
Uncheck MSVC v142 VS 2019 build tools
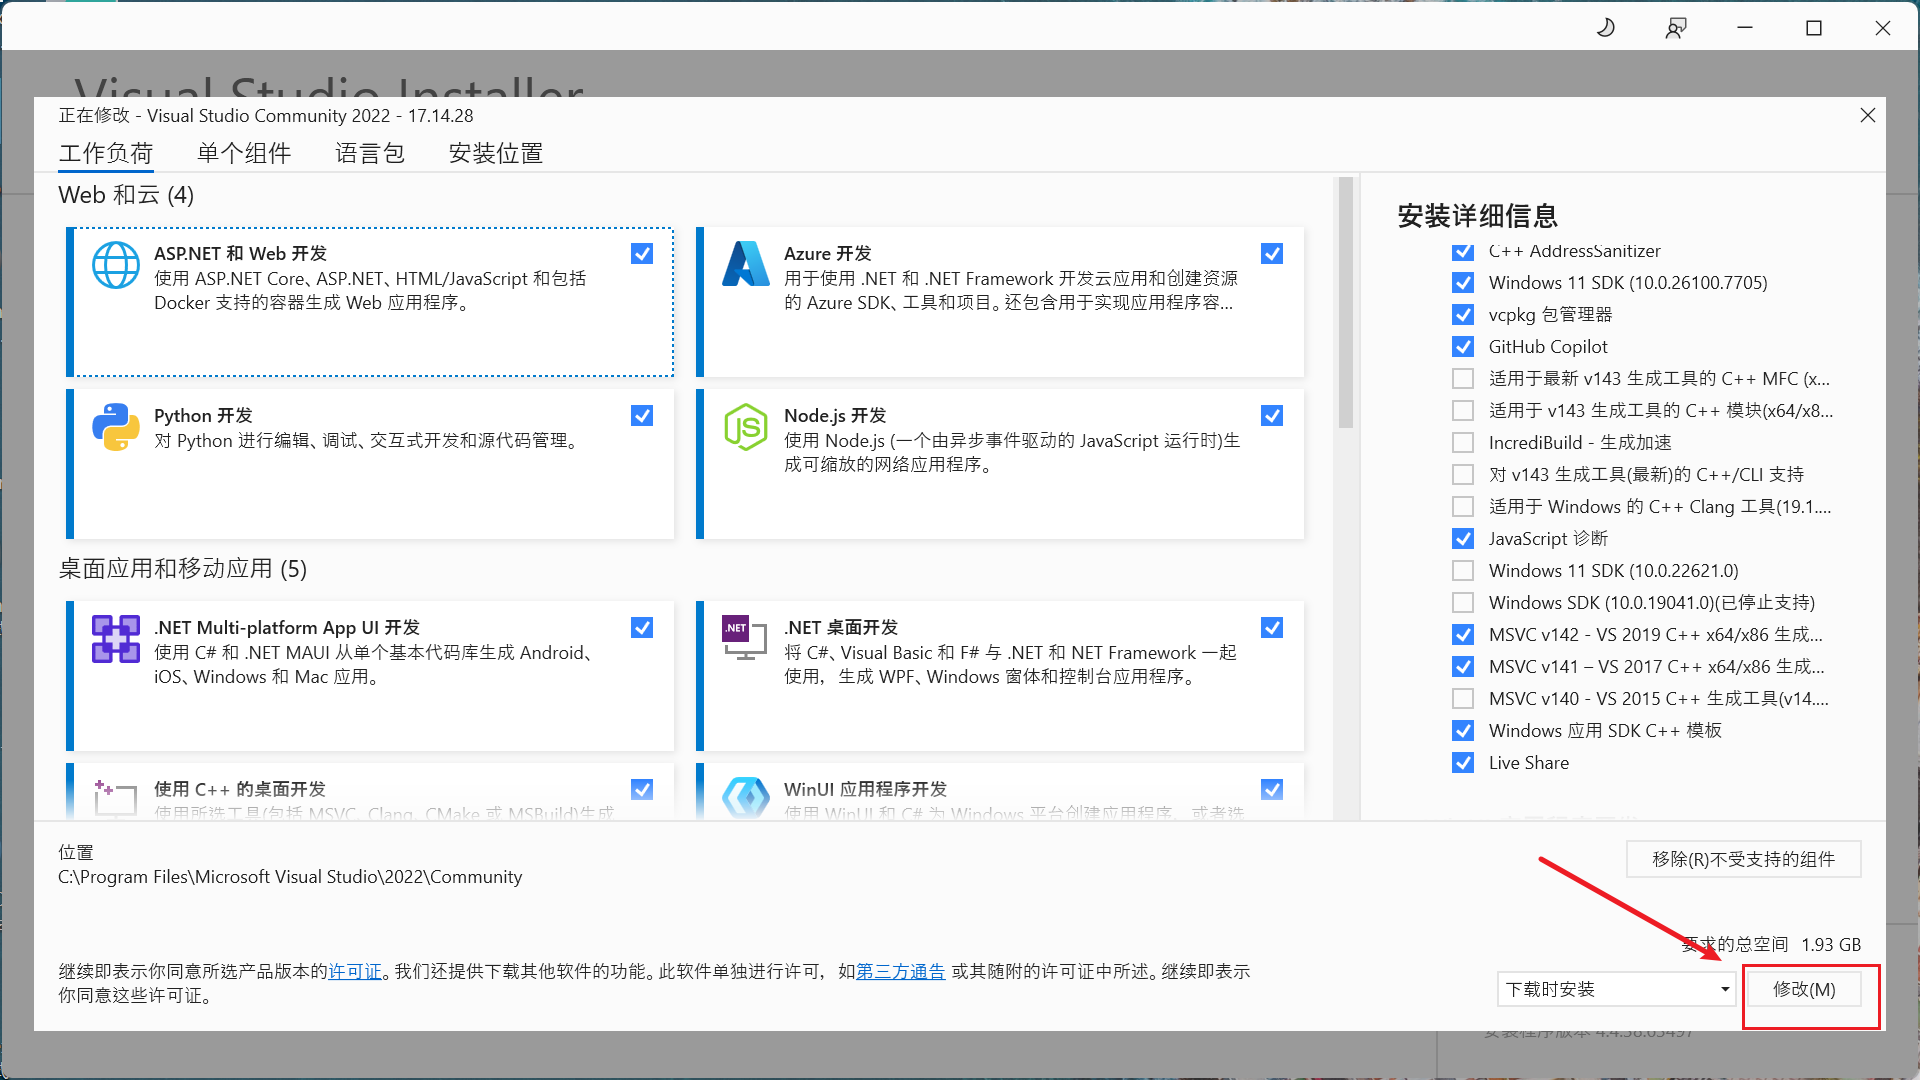(1463, 635)
